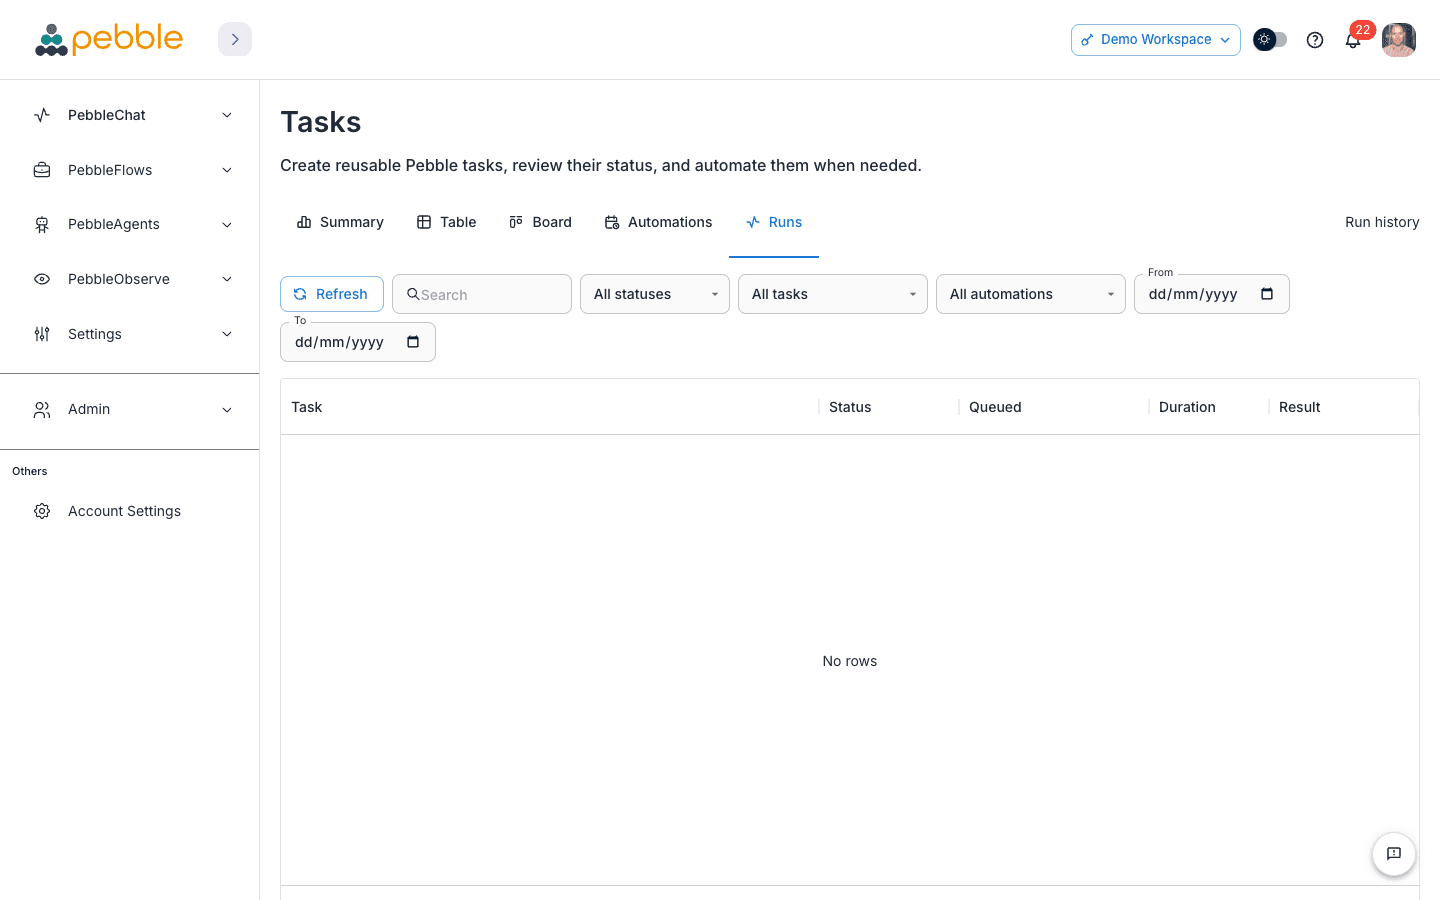Click the Table tab grid icon
The width and height of the screenshot is (1440, 900).
(424, 222)
